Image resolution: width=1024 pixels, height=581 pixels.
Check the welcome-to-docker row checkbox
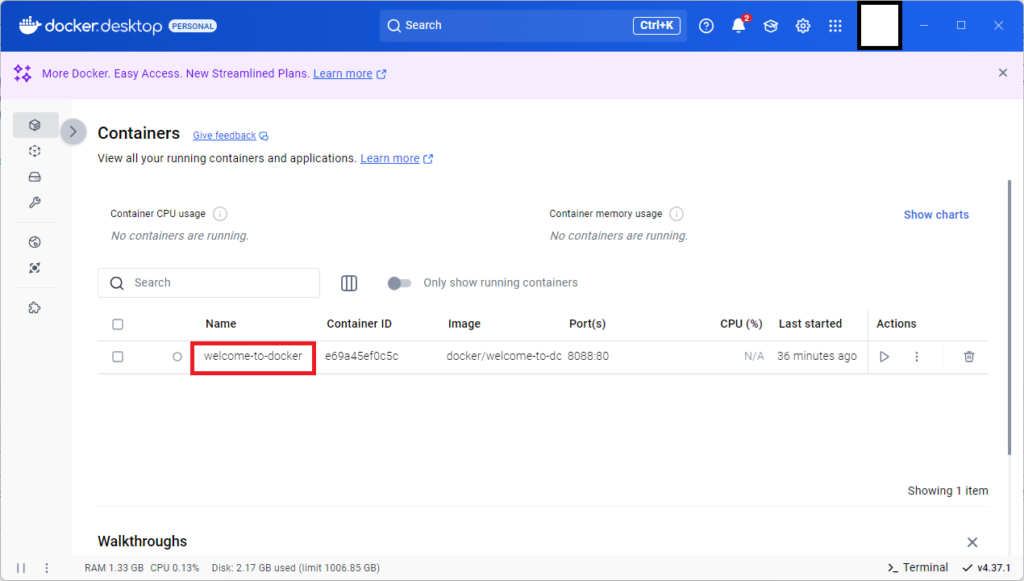tap(118, 356)
